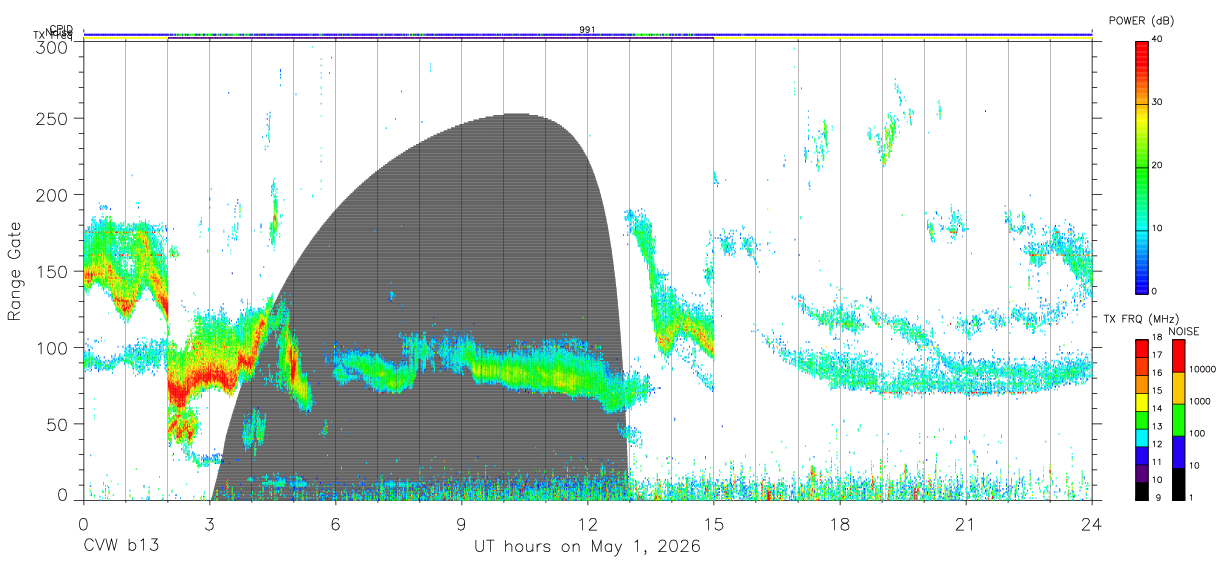Image resolution: width=1228 pixels, height=567 pixels.
Task: Click the 1 label on NOISE scale
Action: point(1190,497)
